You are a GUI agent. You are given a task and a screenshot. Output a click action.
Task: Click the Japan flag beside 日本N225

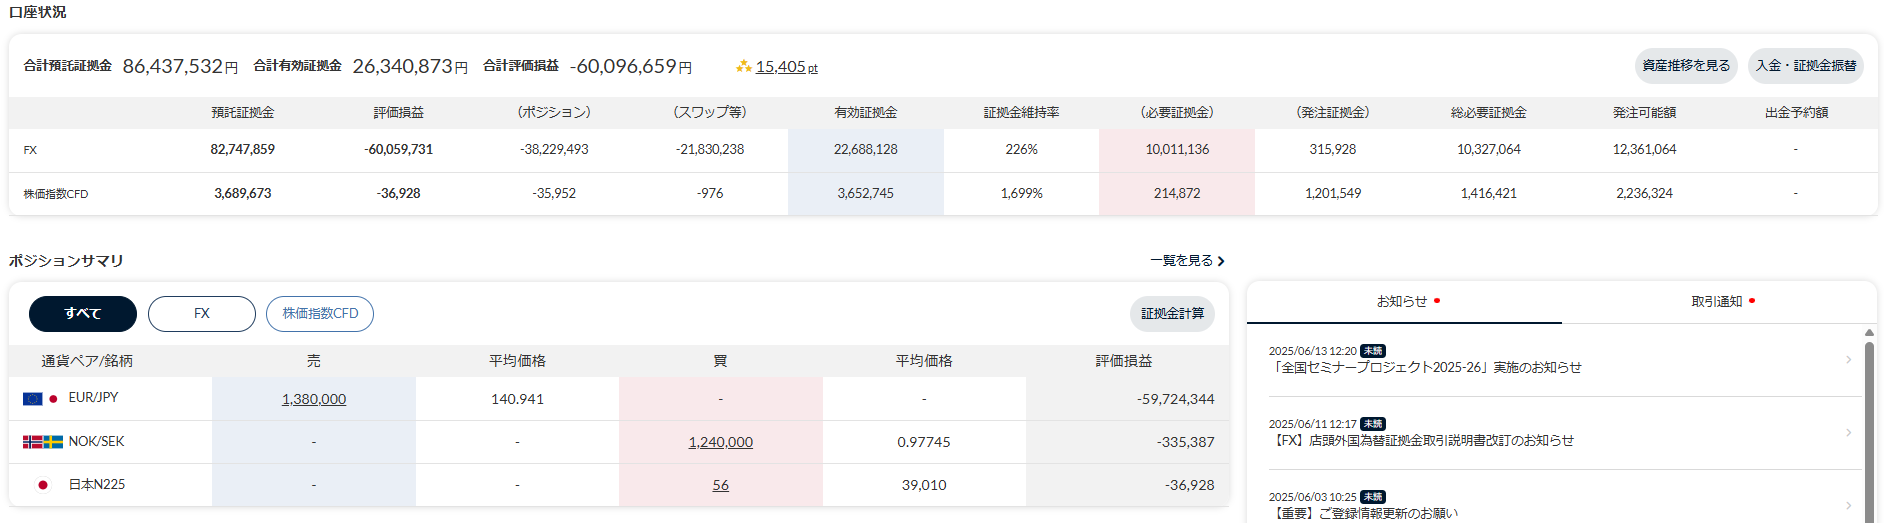(43, 485)
